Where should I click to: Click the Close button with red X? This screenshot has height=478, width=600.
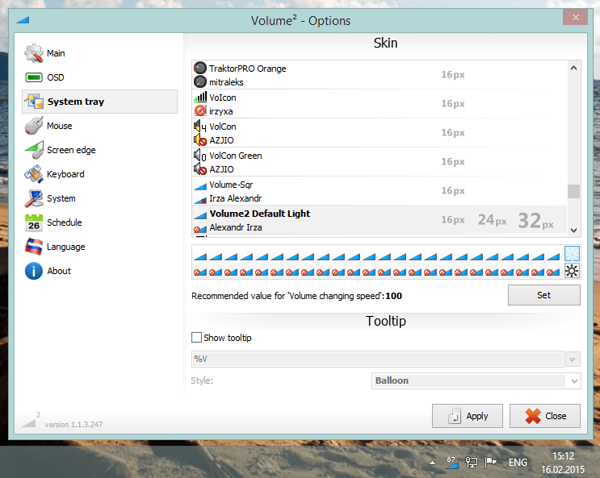(x=545, y=416)
